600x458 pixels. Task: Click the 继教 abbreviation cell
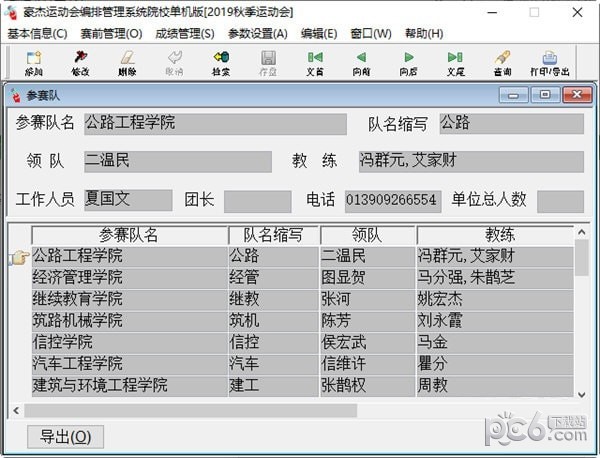pos(274,299)
